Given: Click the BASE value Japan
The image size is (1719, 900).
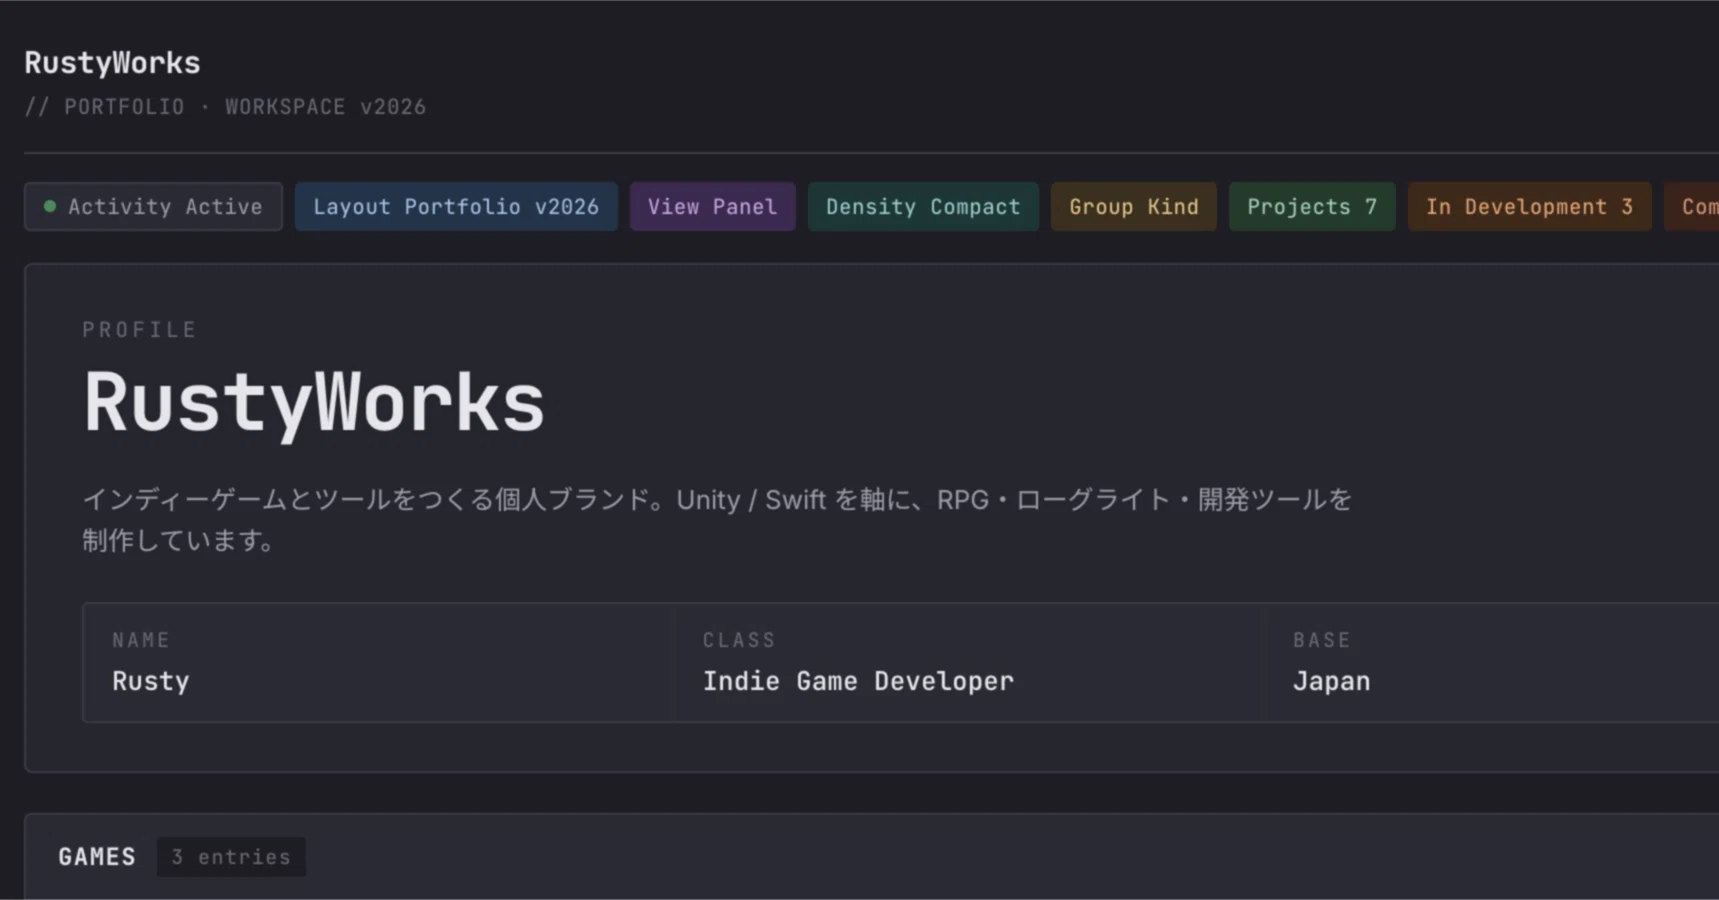Looking at the screenshot, I should click(1331, 681).
